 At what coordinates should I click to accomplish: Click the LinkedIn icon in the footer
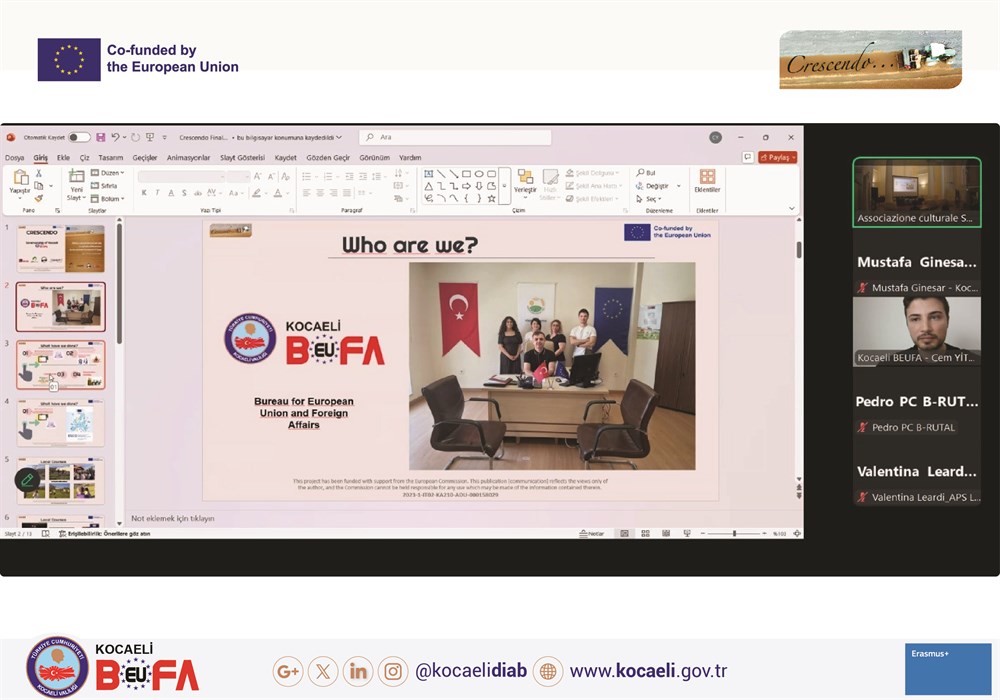point(358,671)
